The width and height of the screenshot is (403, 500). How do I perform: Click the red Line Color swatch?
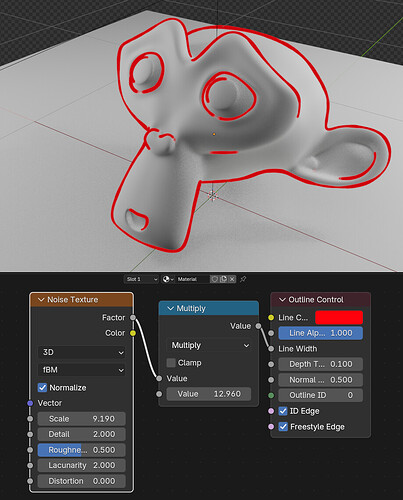coord(339,317)
